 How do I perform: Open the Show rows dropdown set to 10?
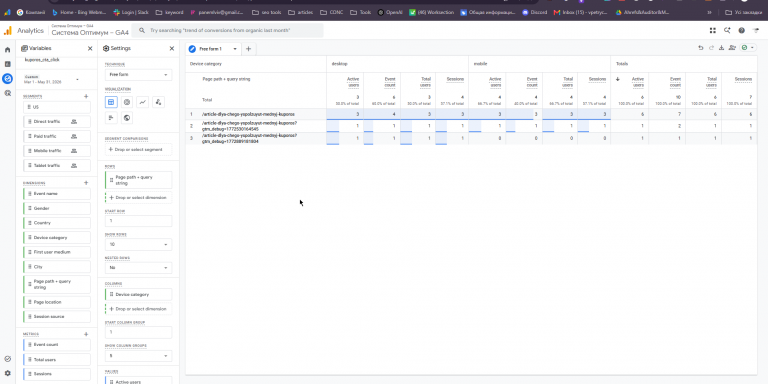(x=139, y=244)
